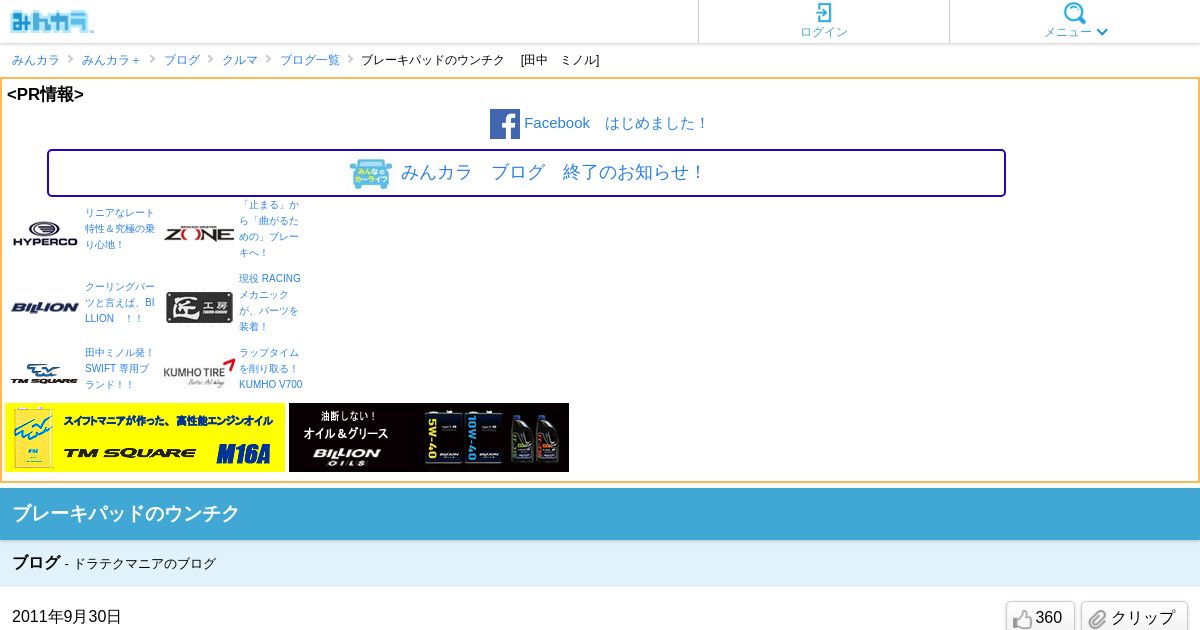The height and width of the screenshot is (630, 1200).
Task: Click the HYPERCO logo
Action: point(45,234)
